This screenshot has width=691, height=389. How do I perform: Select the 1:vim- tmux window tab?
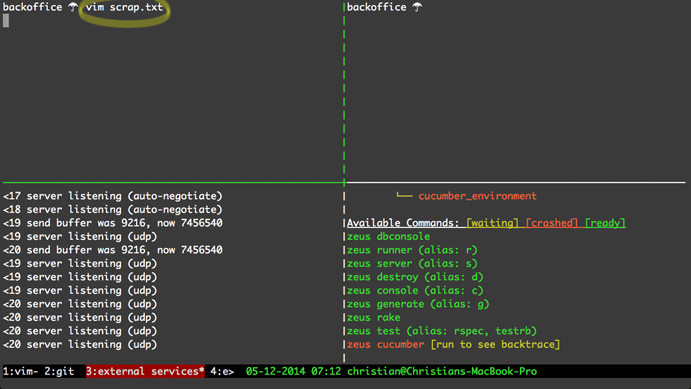(20, 371)
